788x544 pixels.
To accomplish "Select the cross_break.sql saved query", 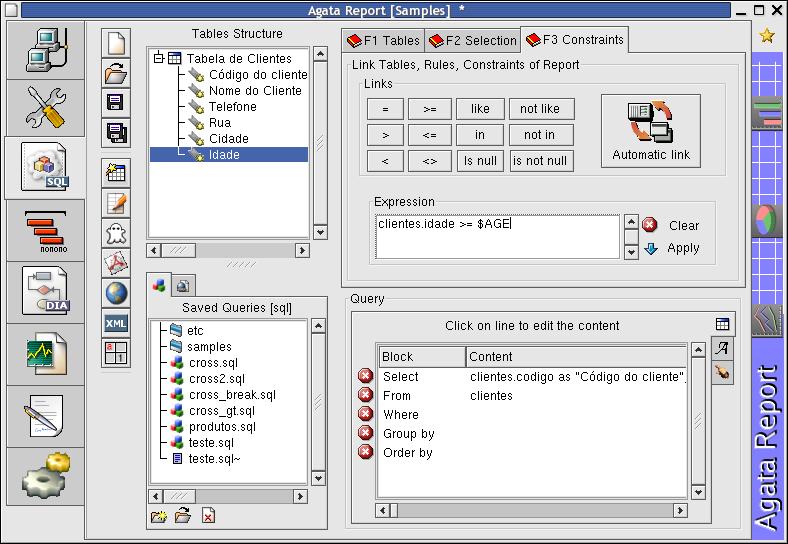I will [232, 395].
